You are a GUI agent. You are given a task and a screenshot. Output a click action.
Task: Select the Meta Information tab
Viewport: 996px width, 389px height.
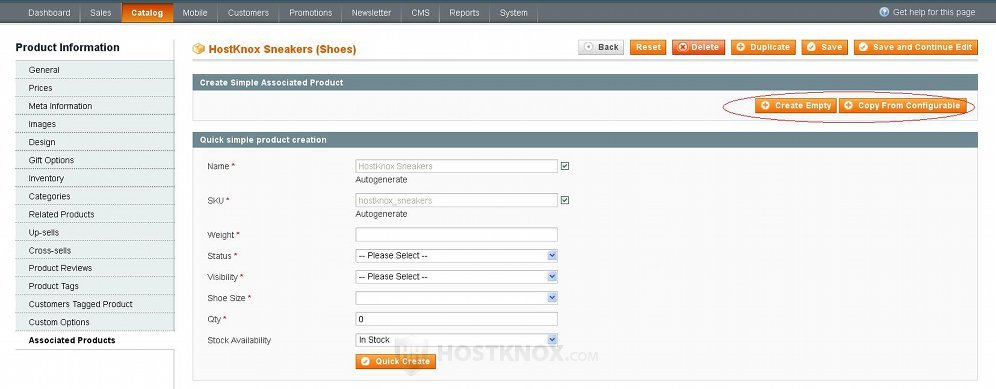95,106
